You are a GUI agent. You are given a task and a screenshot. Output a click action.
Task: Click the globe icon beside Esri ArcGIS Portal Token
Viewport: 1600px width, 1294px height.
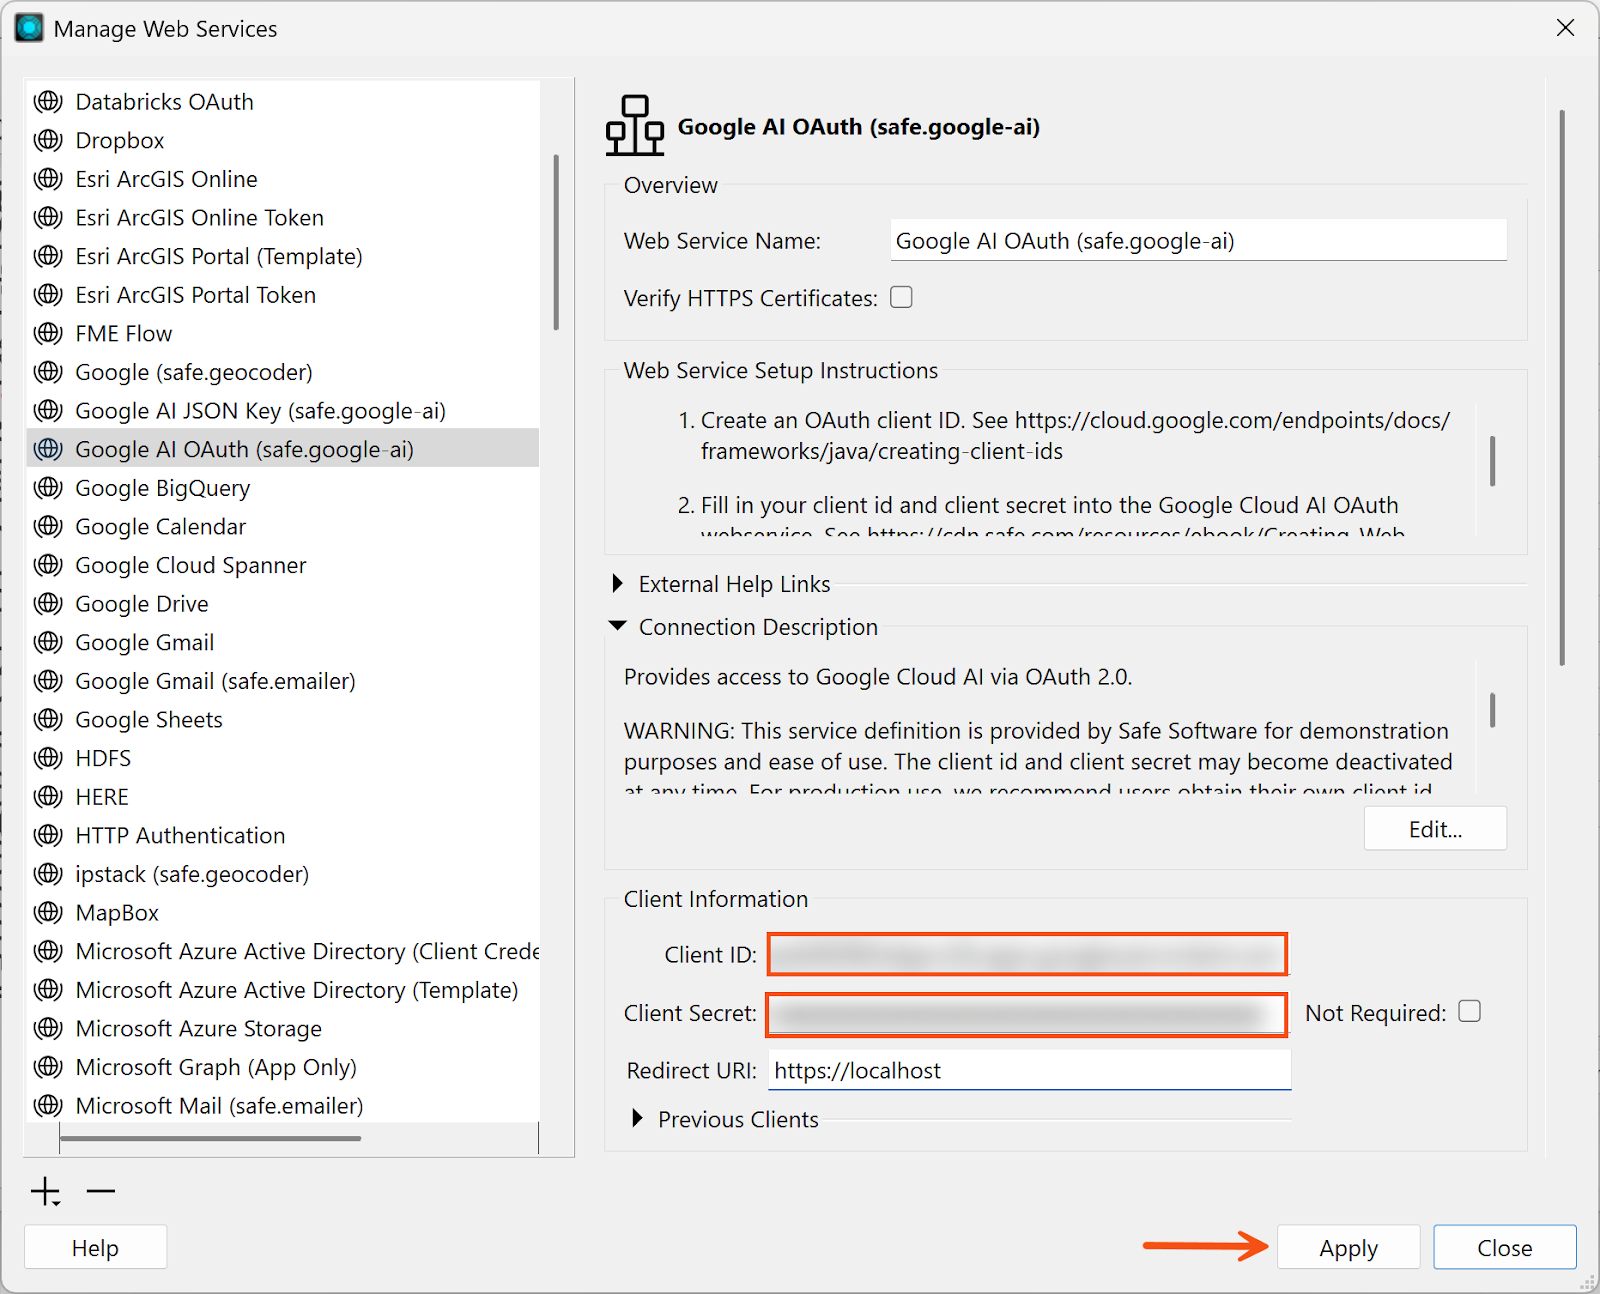point(48,295)
